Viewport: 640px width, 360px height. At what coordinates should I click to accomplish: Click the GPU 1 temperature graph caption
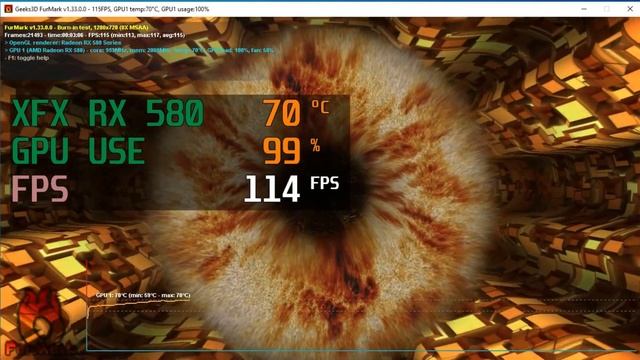[x=143, y=295]
